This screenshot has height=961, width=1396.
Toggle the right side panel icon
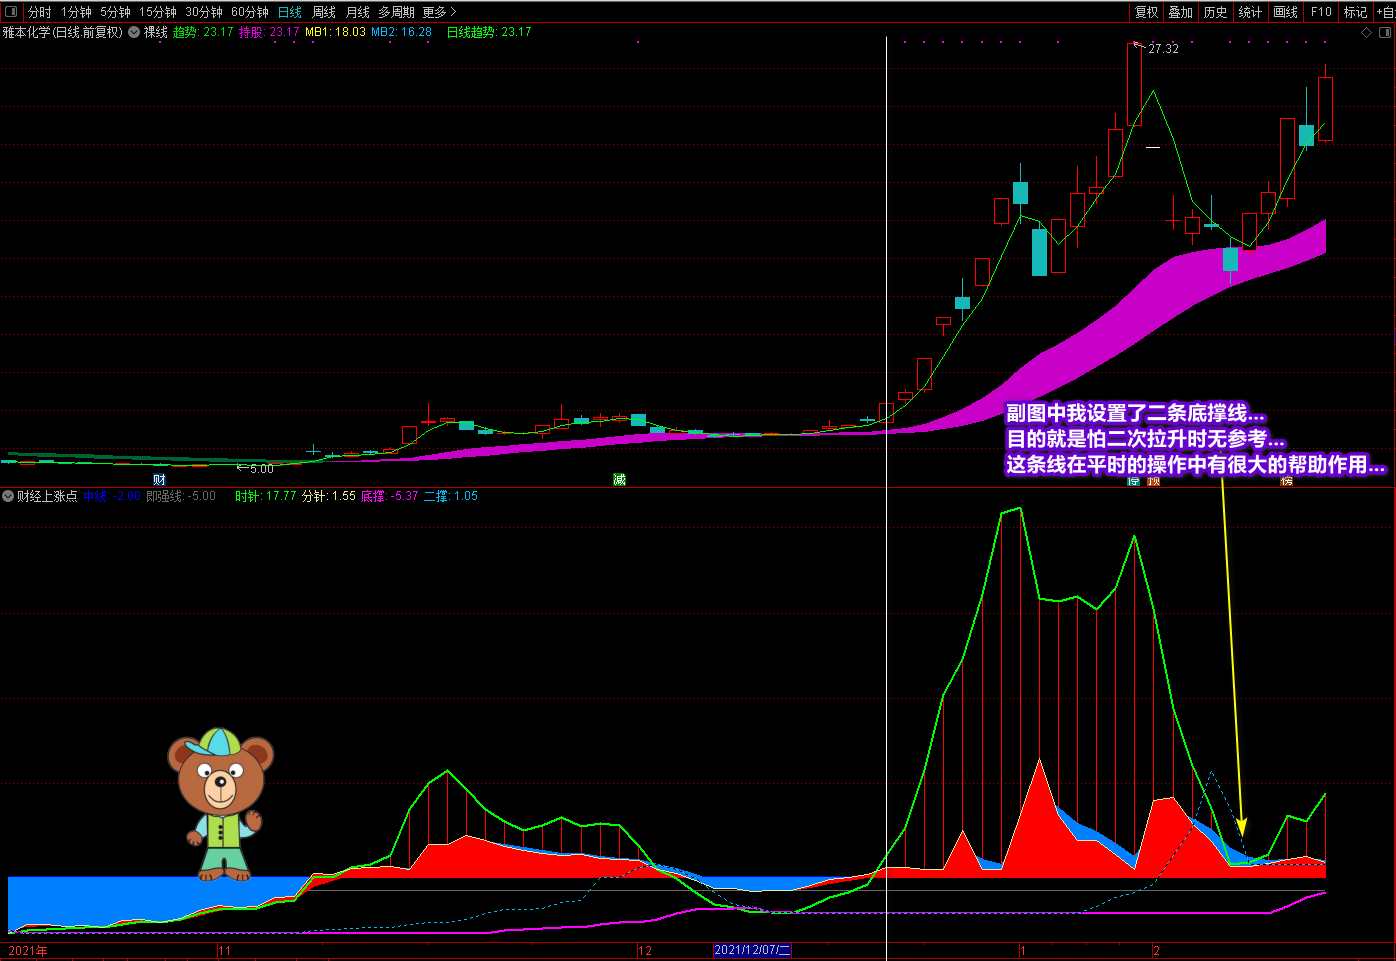pyautogui.click(x=1385, y=33)
